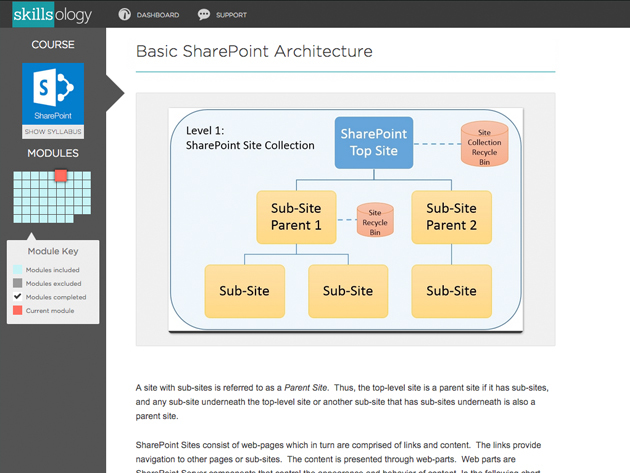630x473 pixels.
Task: Click the Basic SharePoint Architecture heading
Action: tap(254, 51)
